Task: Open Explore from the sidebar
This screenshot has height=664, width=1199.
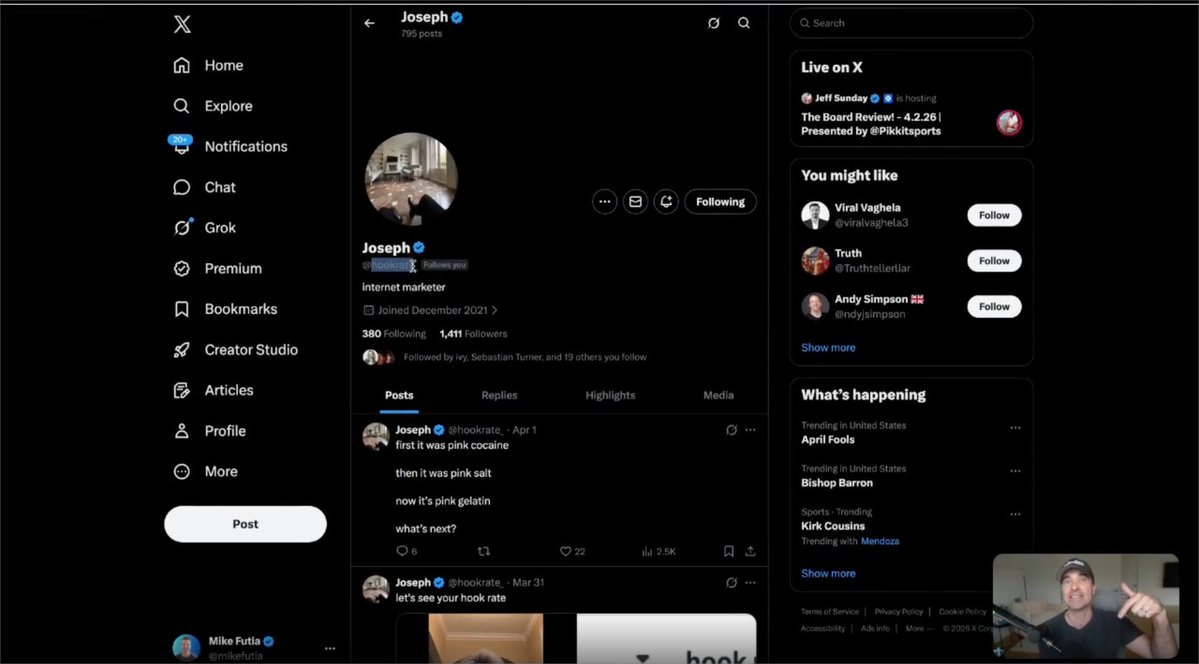Action: pos(213,106)
